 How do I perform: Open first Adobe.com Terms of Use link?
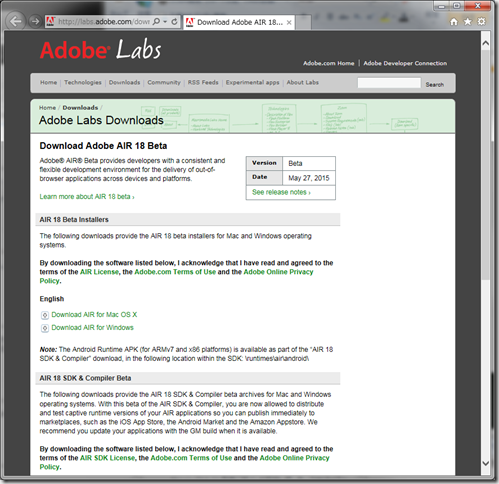(x=175, y=272)
